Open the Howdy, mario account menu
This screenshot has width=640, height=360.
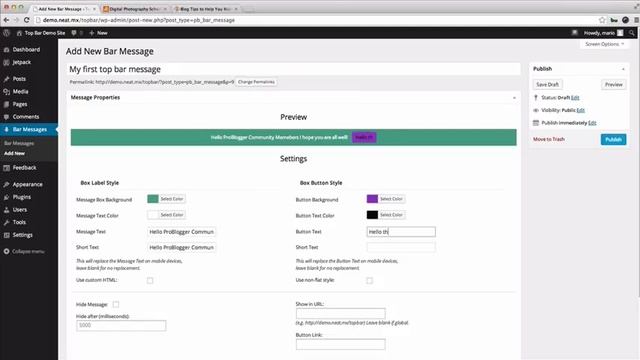[603, 33]
